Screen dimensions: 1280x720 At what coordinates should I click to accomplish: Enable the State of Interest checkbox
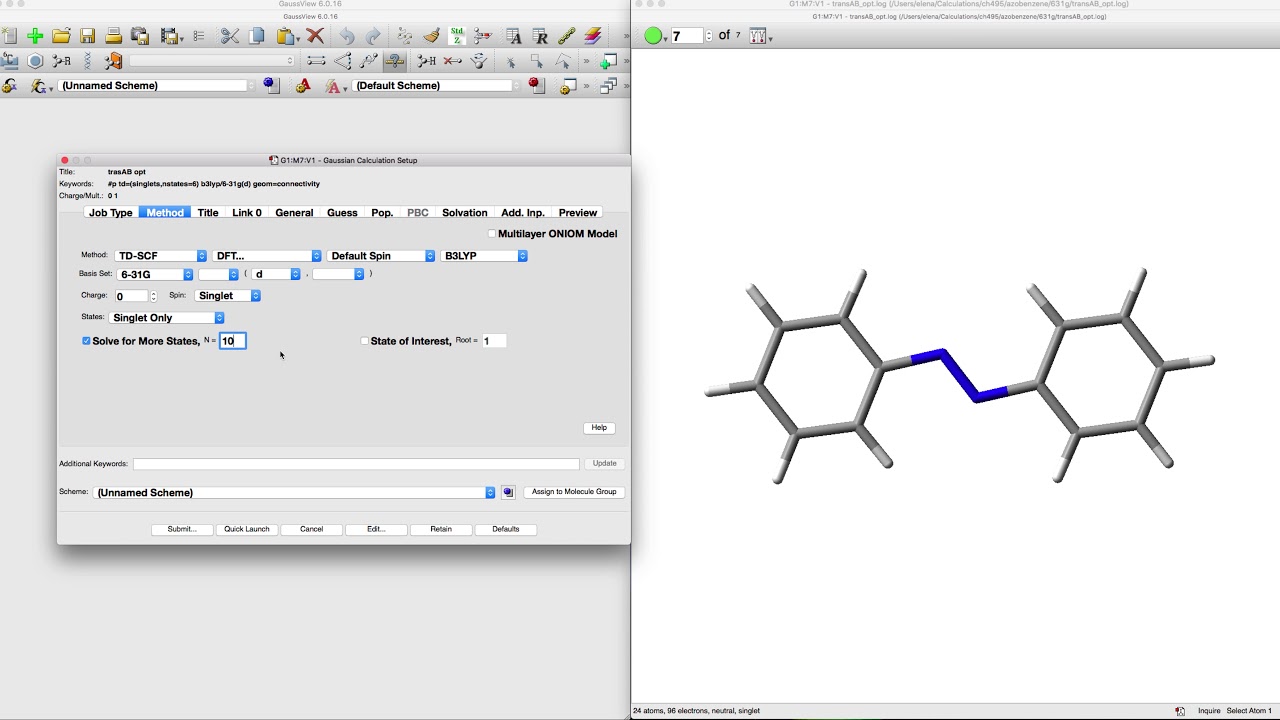(365, 341)
